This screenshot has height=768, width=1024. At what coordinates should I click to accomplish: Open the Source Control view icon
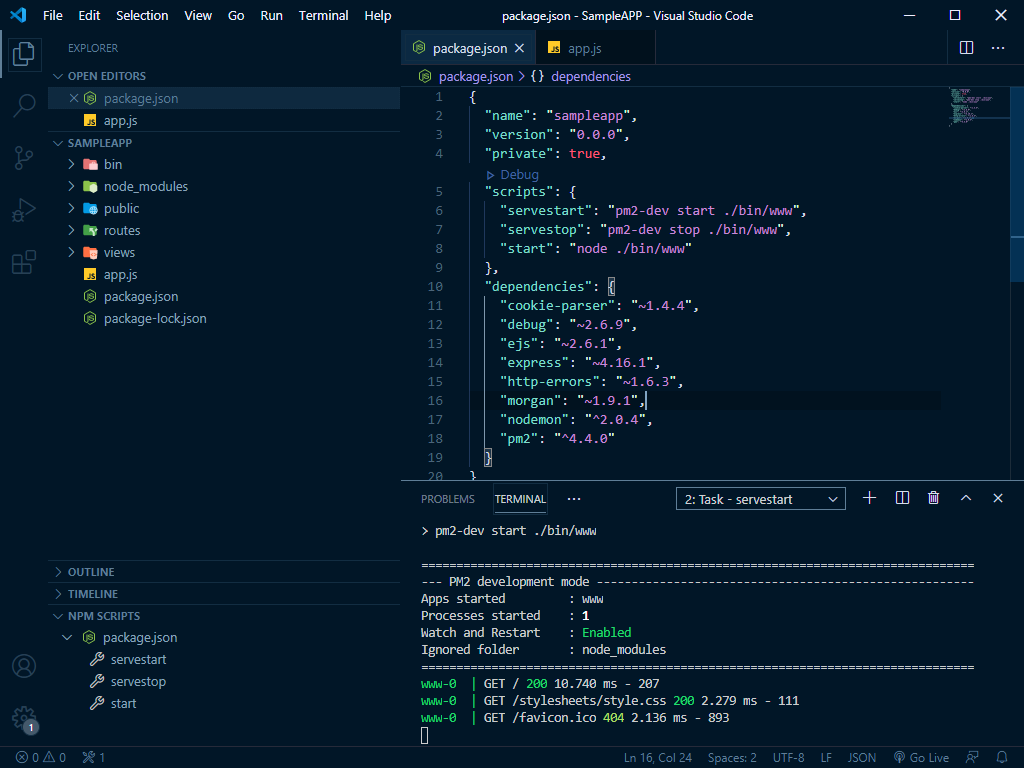click(x=24, y=157)
